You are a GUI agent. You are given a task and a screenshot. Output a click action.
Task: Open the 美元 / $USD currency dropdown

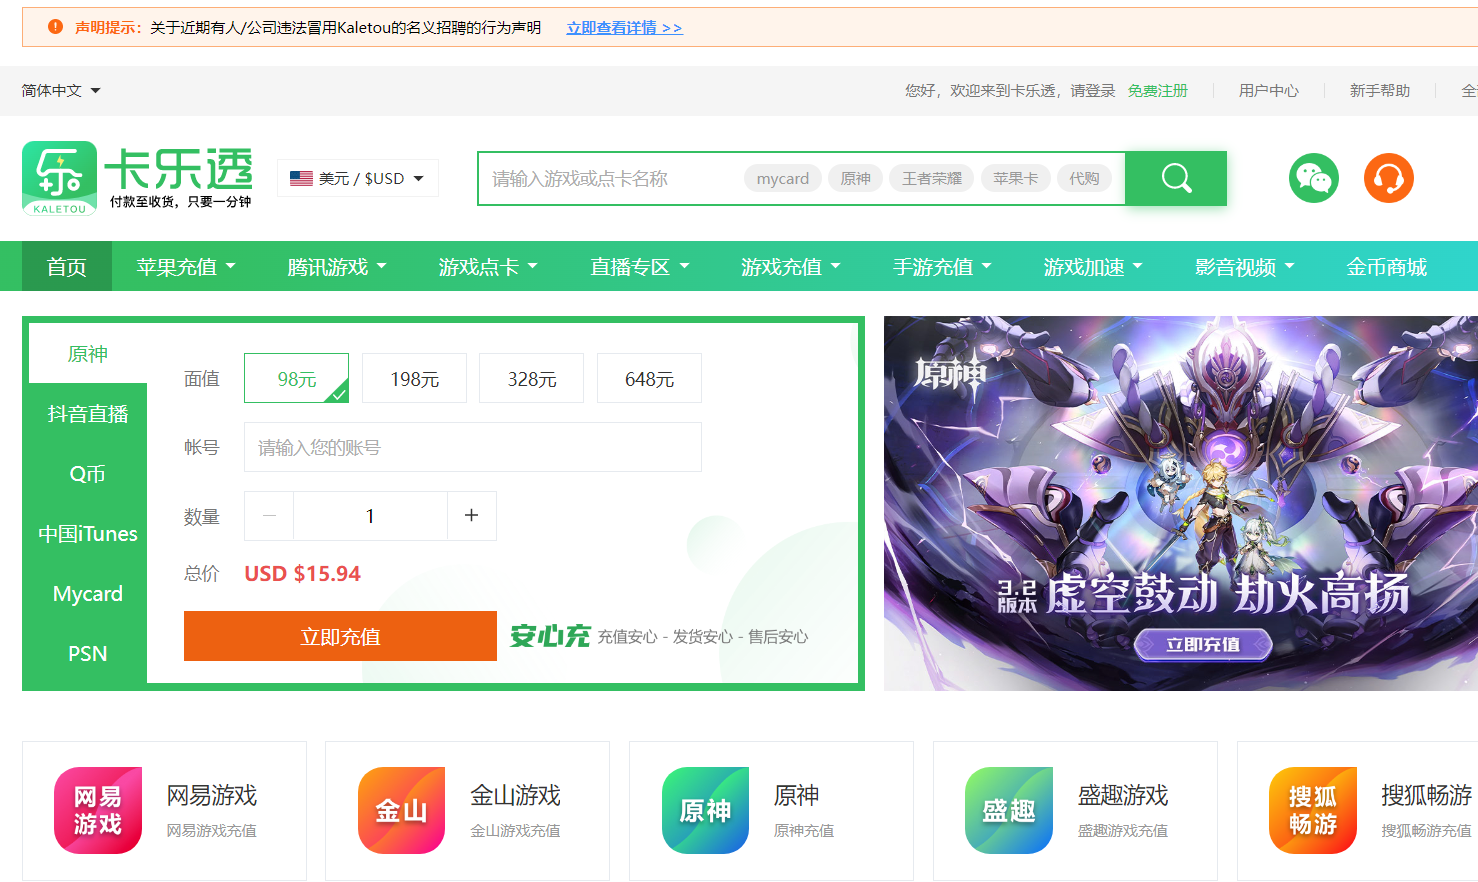(358, 178)
